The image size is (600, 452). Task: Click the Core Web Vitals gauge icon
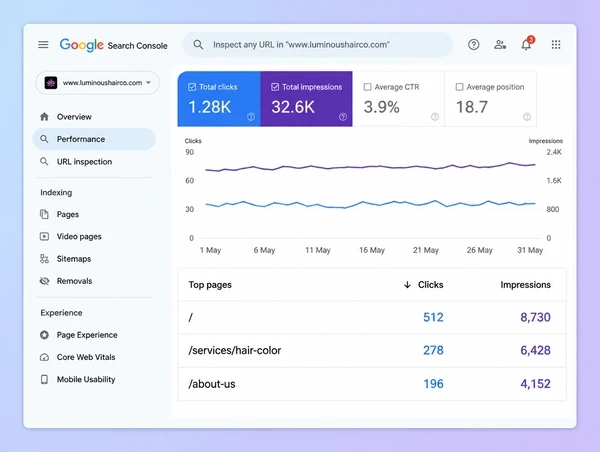pos(44,357)
